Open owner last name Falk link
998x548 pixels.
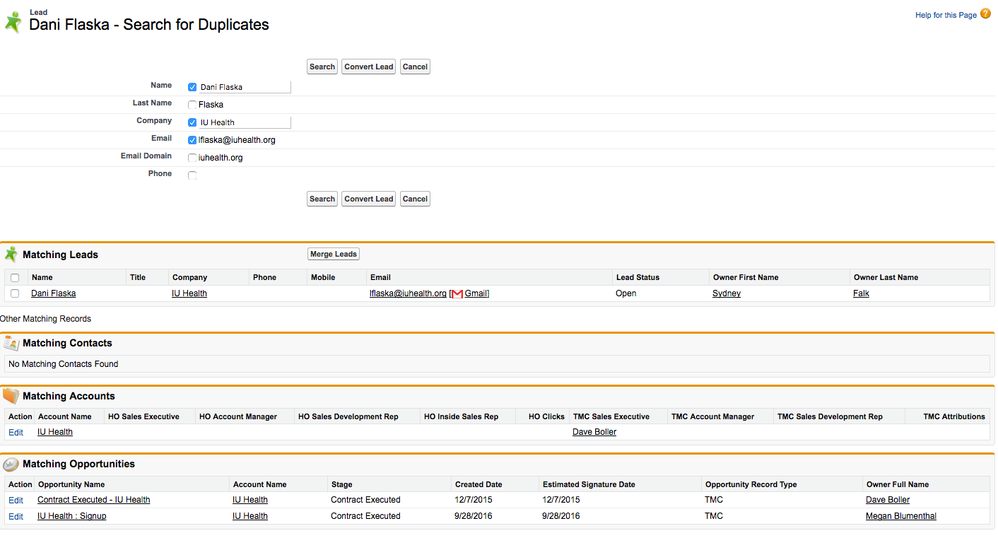[x=861, y=293]
